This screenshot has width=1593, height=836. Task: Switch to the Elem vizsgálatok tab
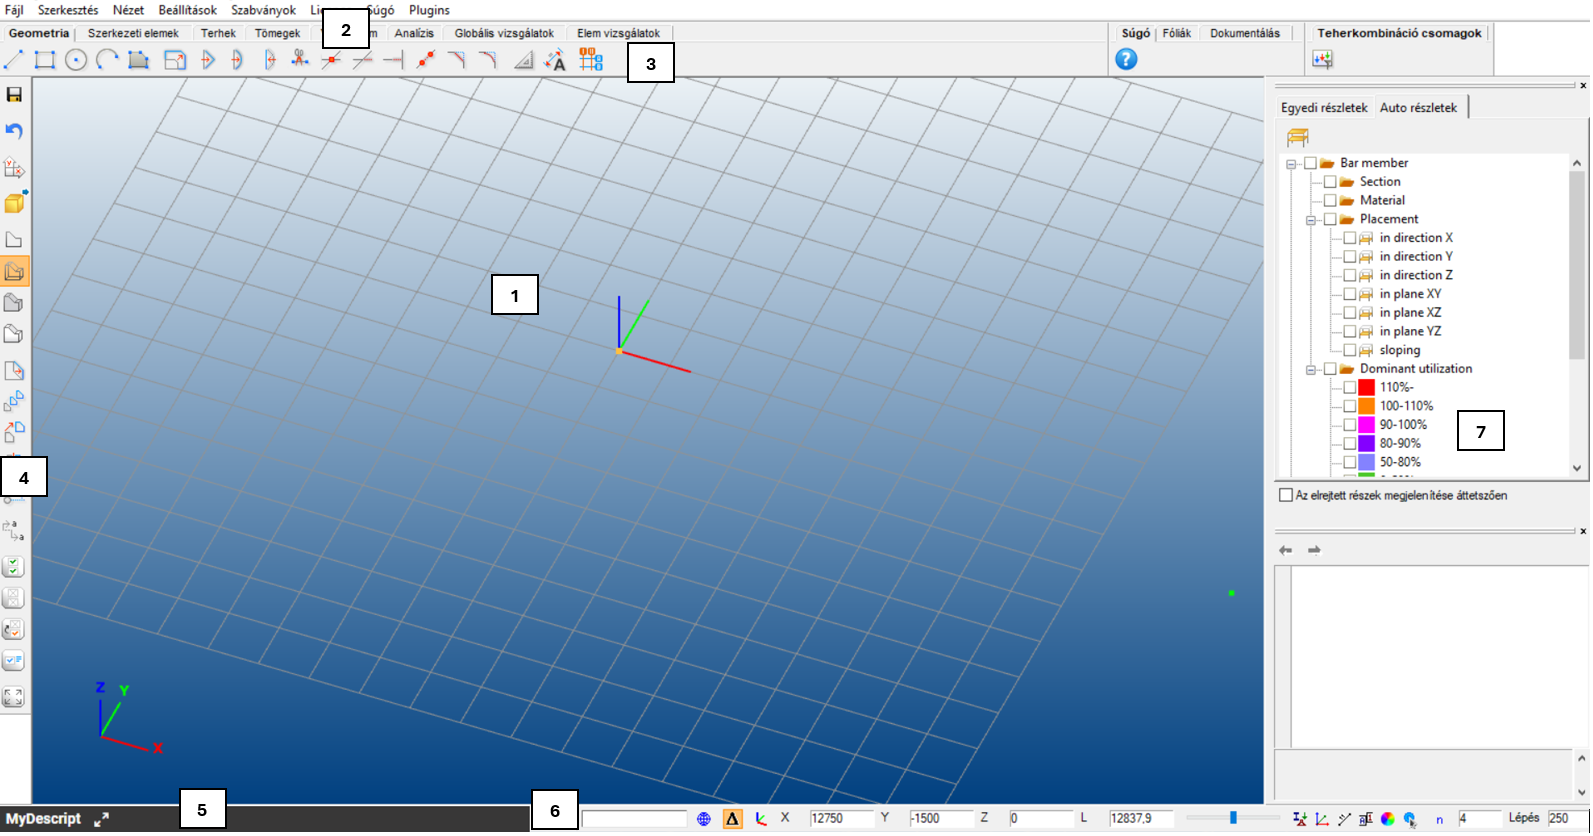click(x=618, y=33)
